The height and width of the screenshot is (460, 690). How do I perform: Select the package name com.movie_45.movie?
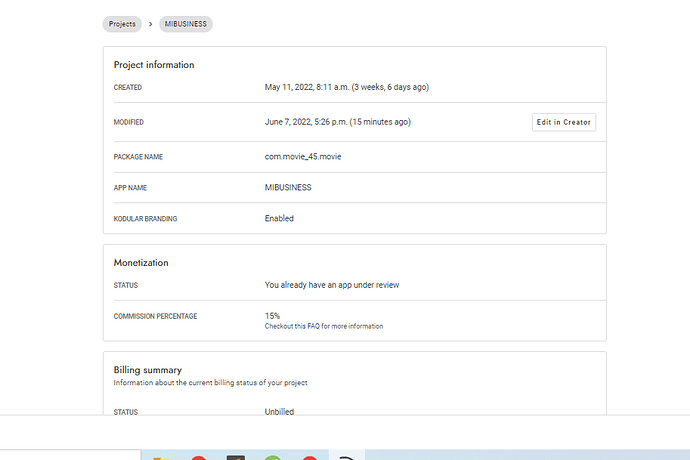point(303,157)
